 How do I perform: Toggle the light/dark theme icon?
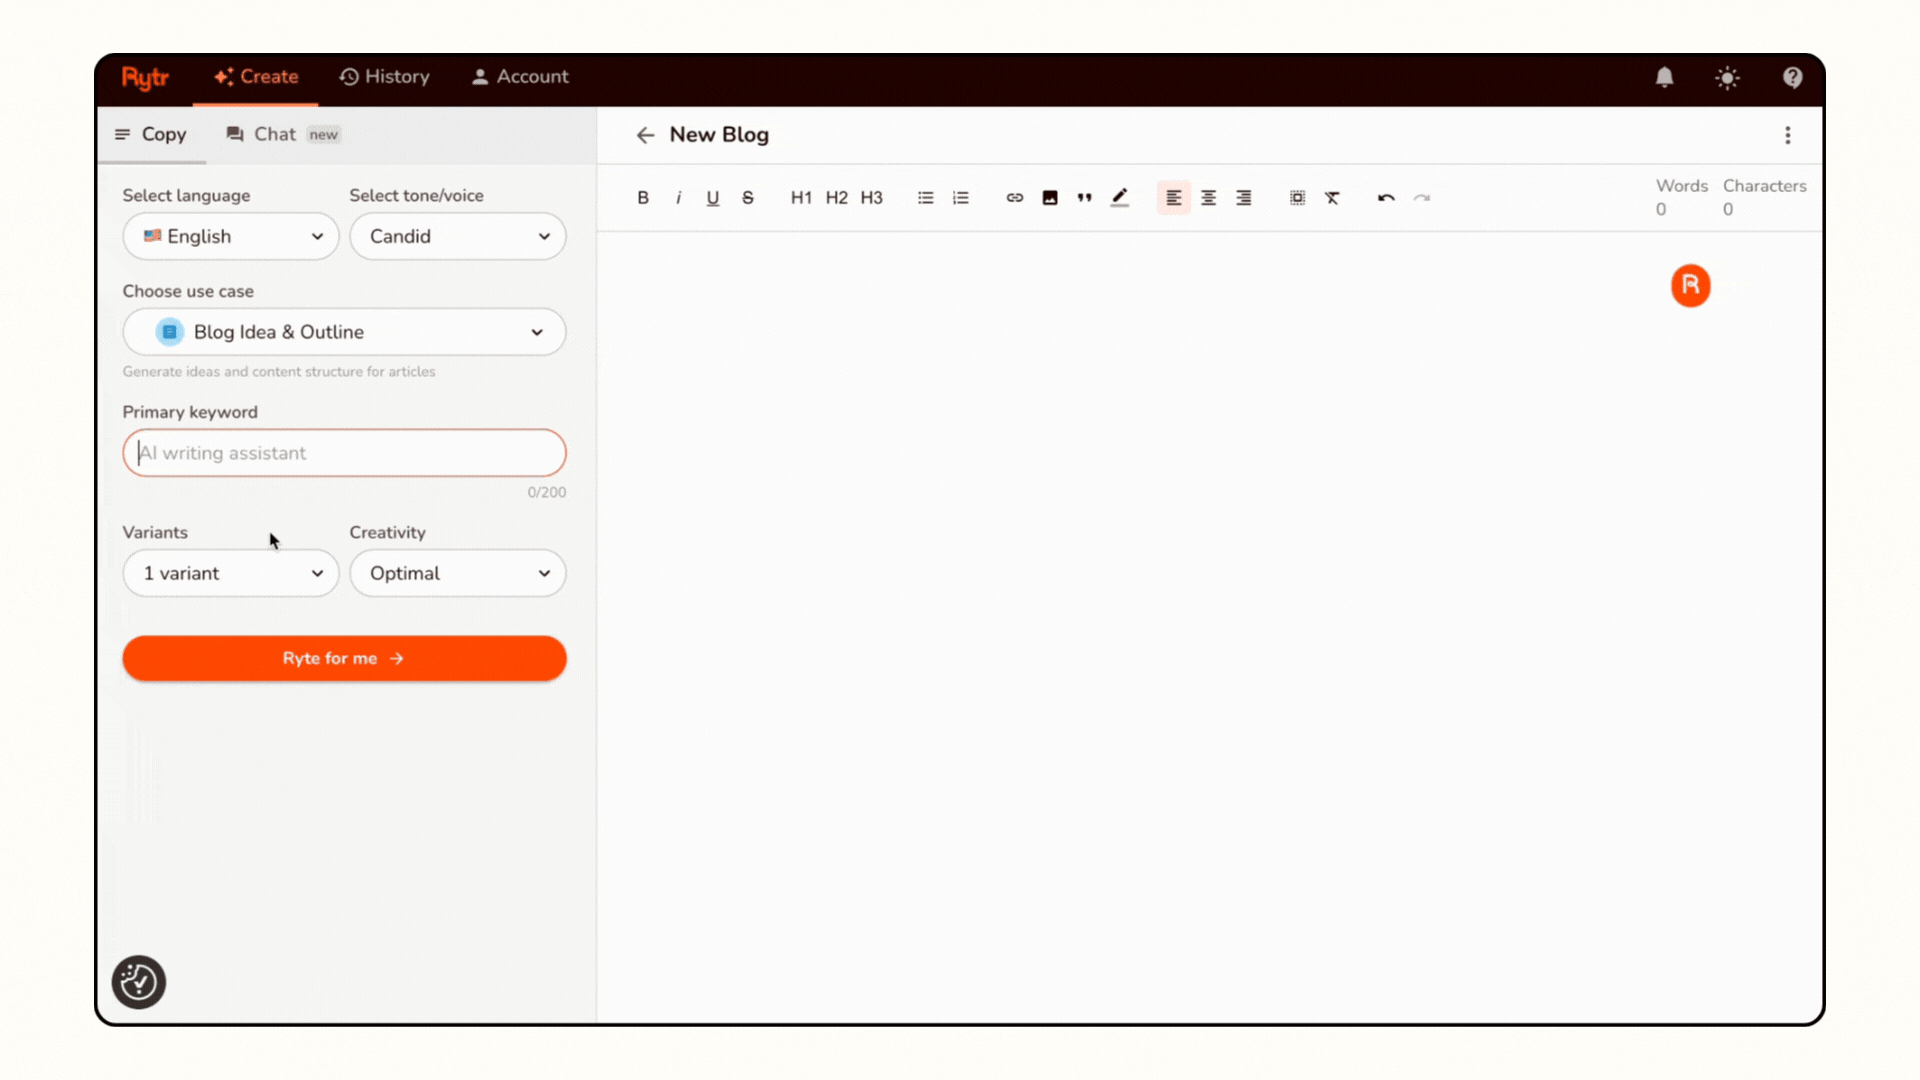(1727, 77)
